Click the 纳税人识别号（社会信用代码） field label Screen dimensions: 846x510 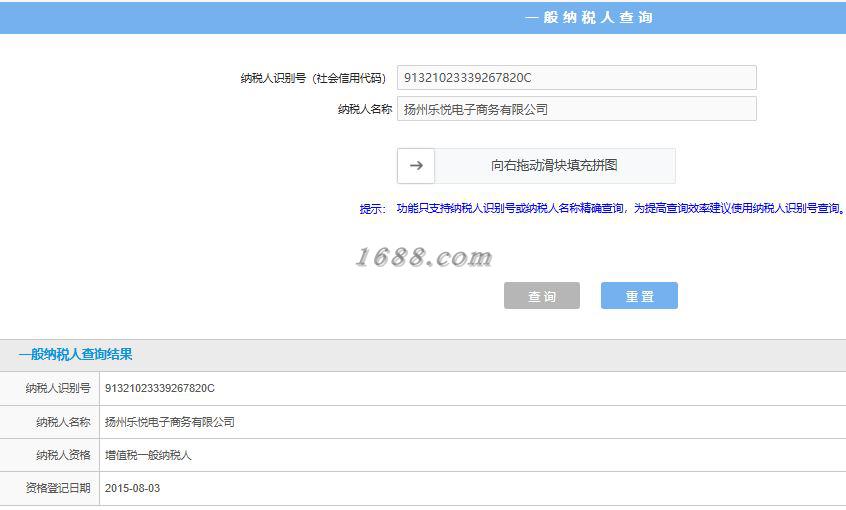(x=313, y=78)
